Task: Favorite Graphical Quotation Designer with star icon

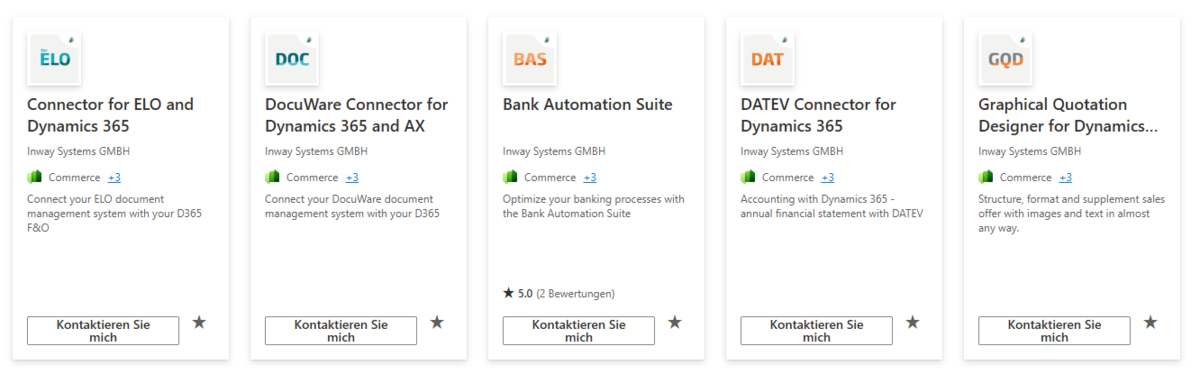Action: [x=1151, y=322]
